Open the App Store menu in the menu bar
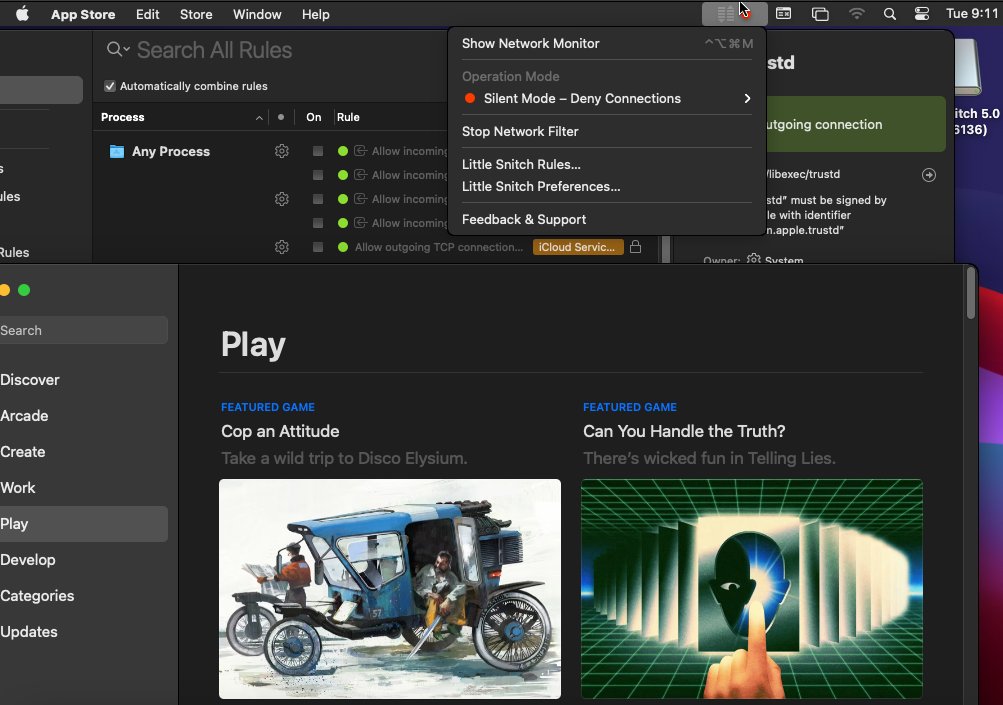Image resolution: width=1003 pixels, height=705 pixels. (x=83, y=14)
